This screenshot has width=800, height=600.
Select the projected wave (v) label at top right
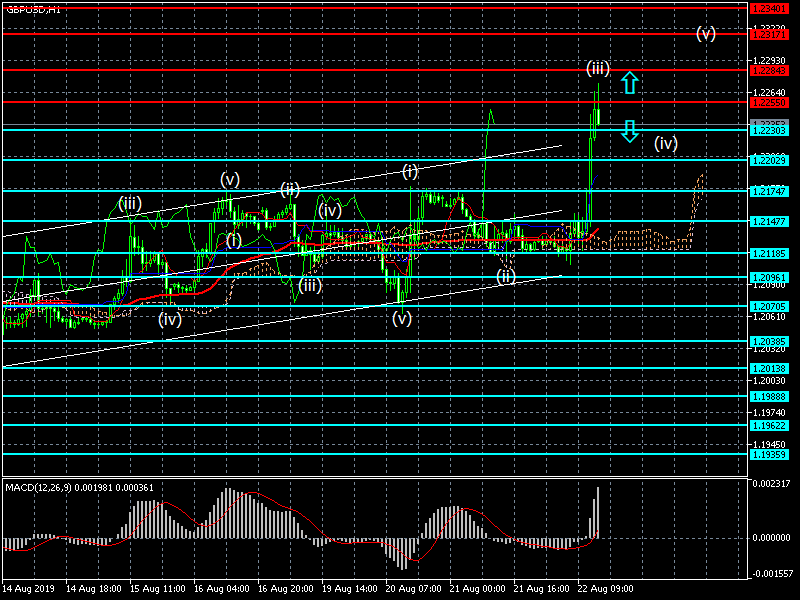706,33
